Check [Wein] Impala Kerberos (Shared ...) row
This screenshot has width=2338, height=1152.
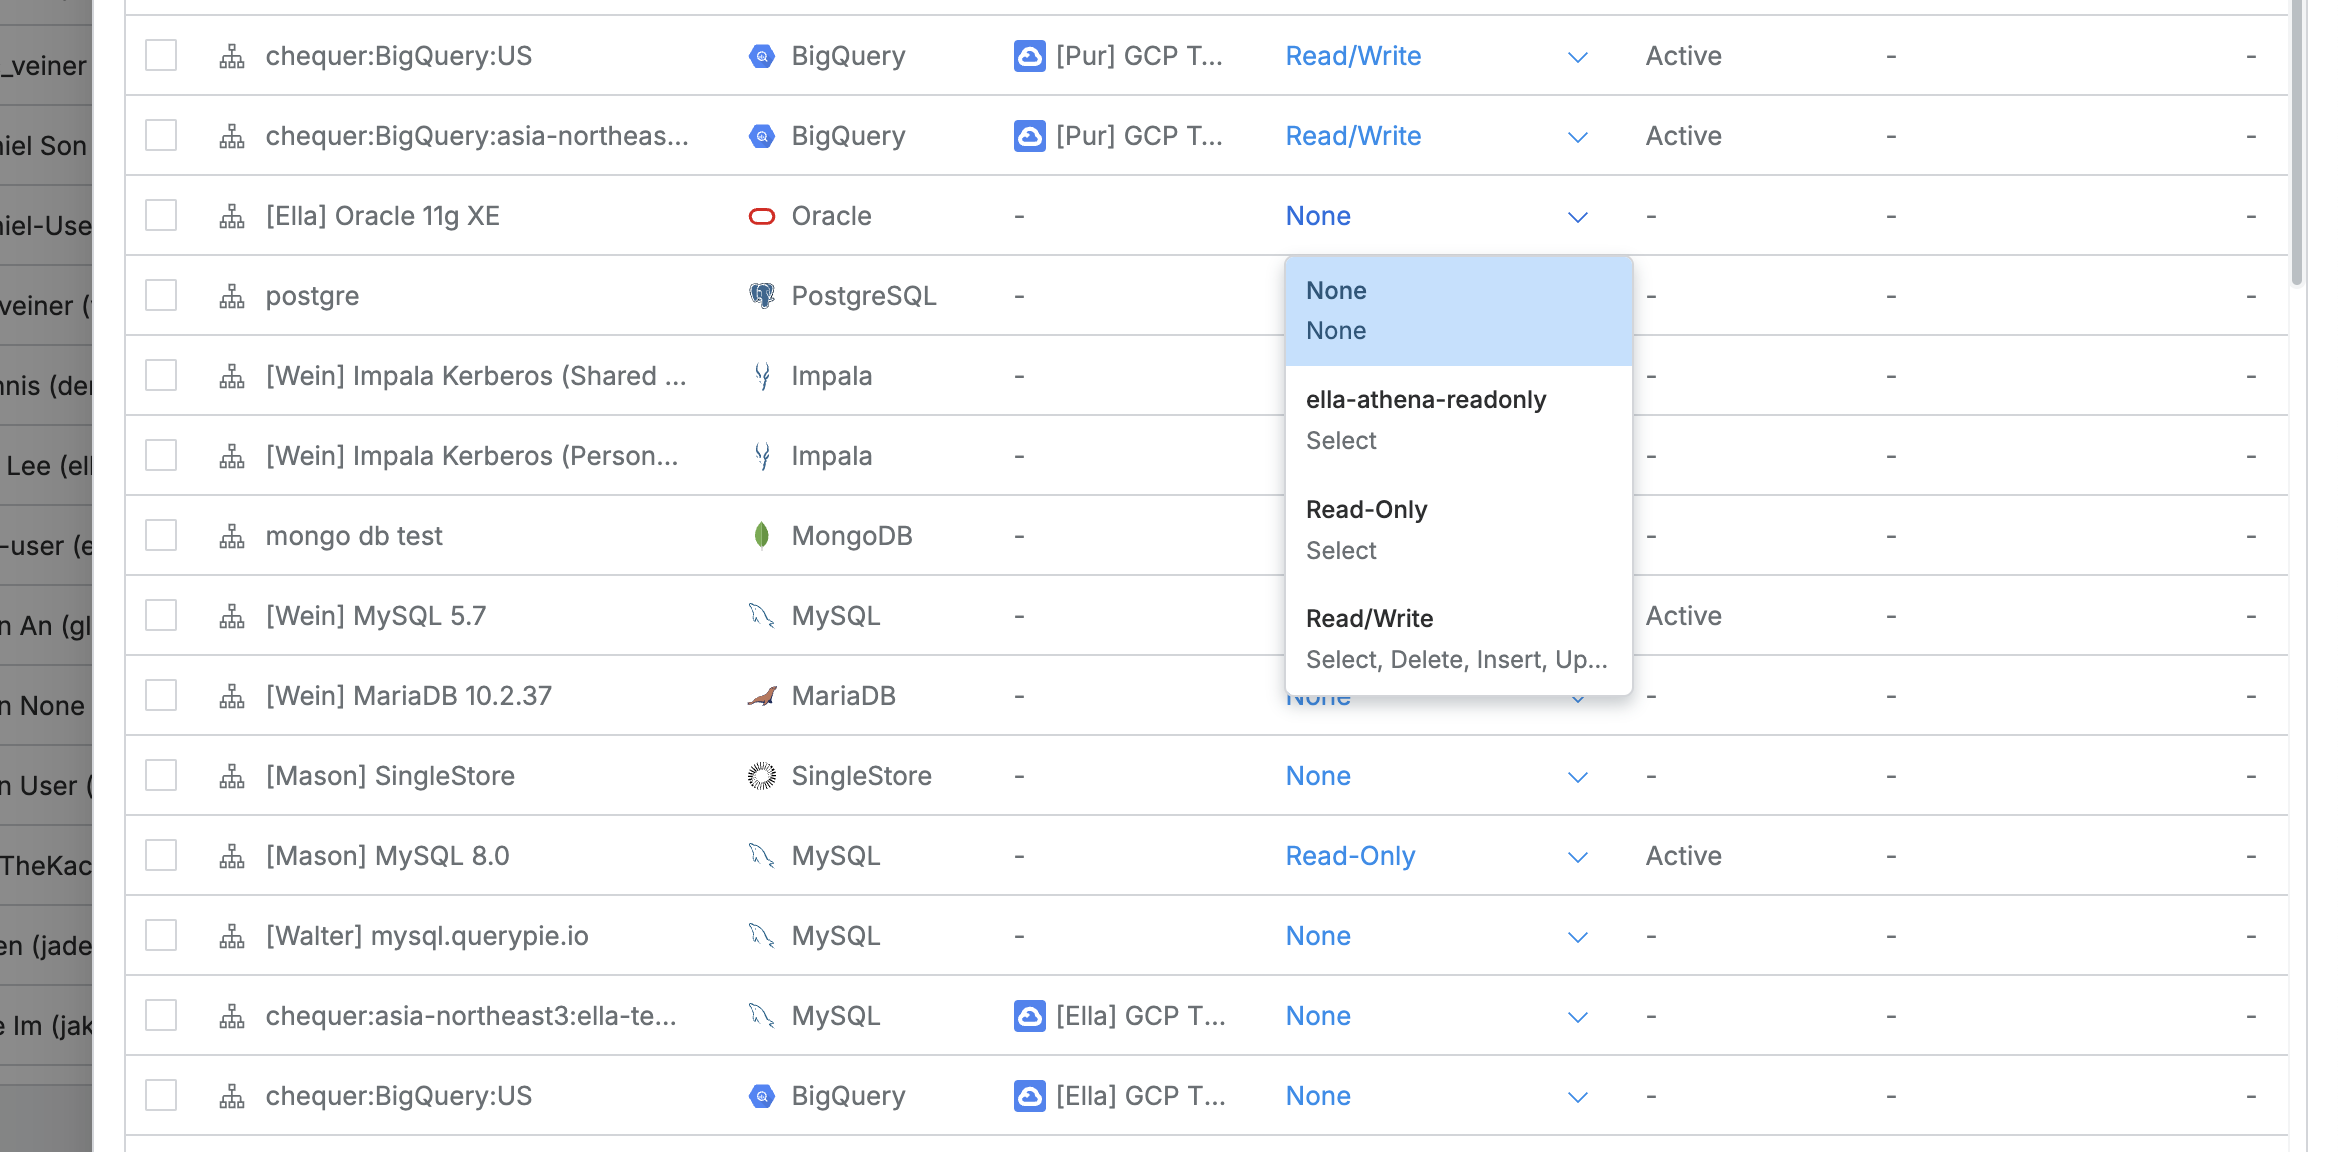pyautogui.click(x=161, y=375)
